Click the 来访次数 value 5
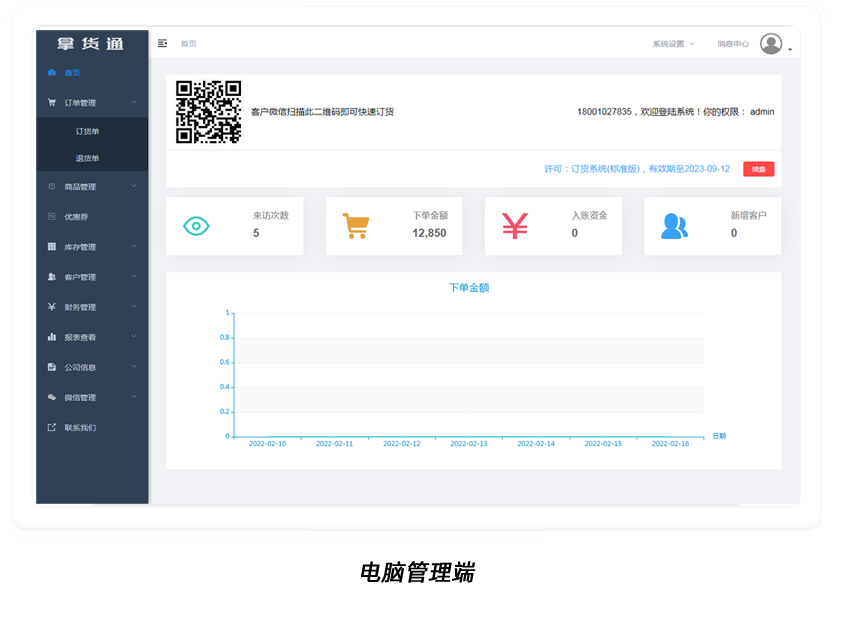The width and height of the screenshot is (850, 617). click(x=256, y=233)
